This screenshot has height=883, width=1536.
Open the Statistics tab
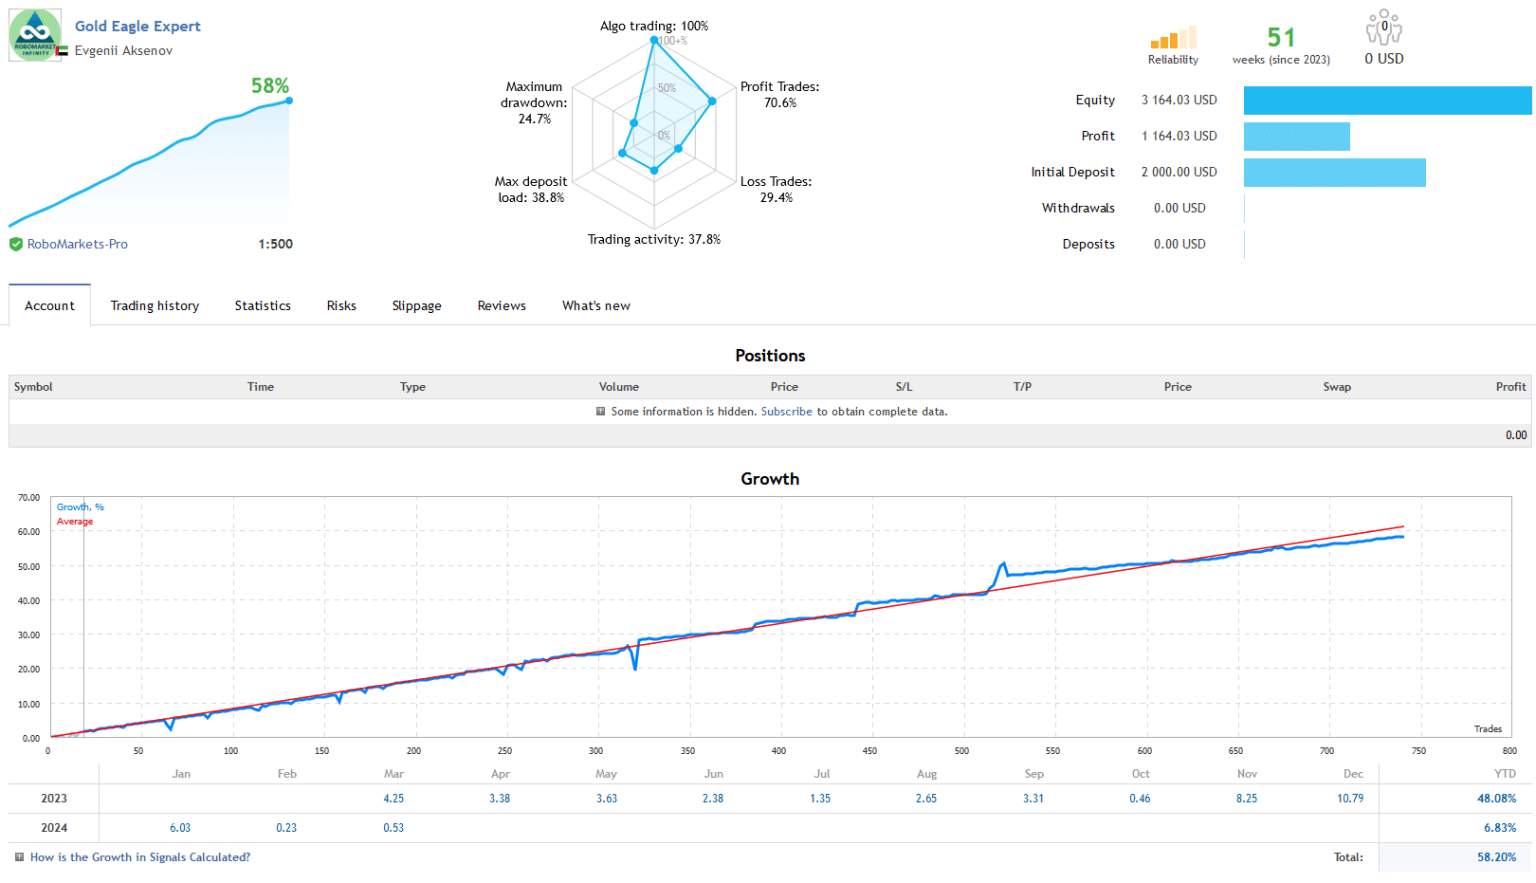[262, 305]
